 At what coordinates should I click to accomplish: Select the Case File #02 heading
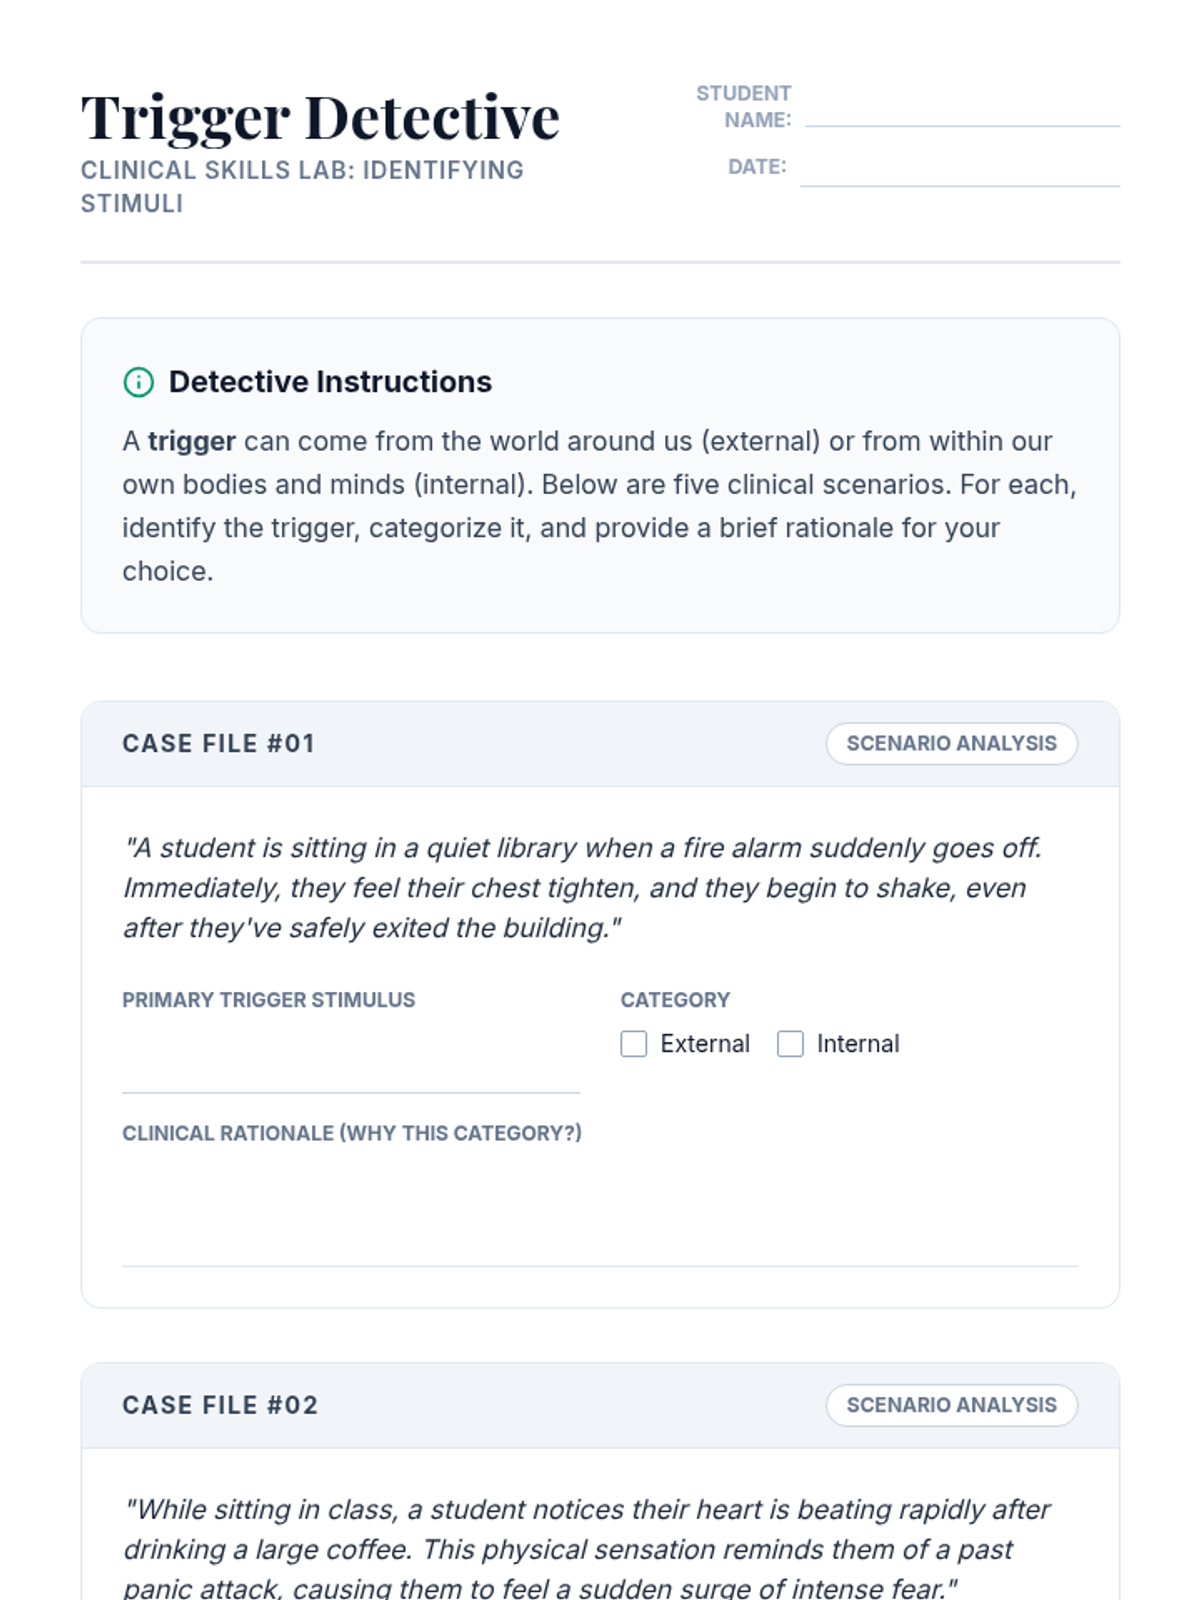(x=220, y=1406)
